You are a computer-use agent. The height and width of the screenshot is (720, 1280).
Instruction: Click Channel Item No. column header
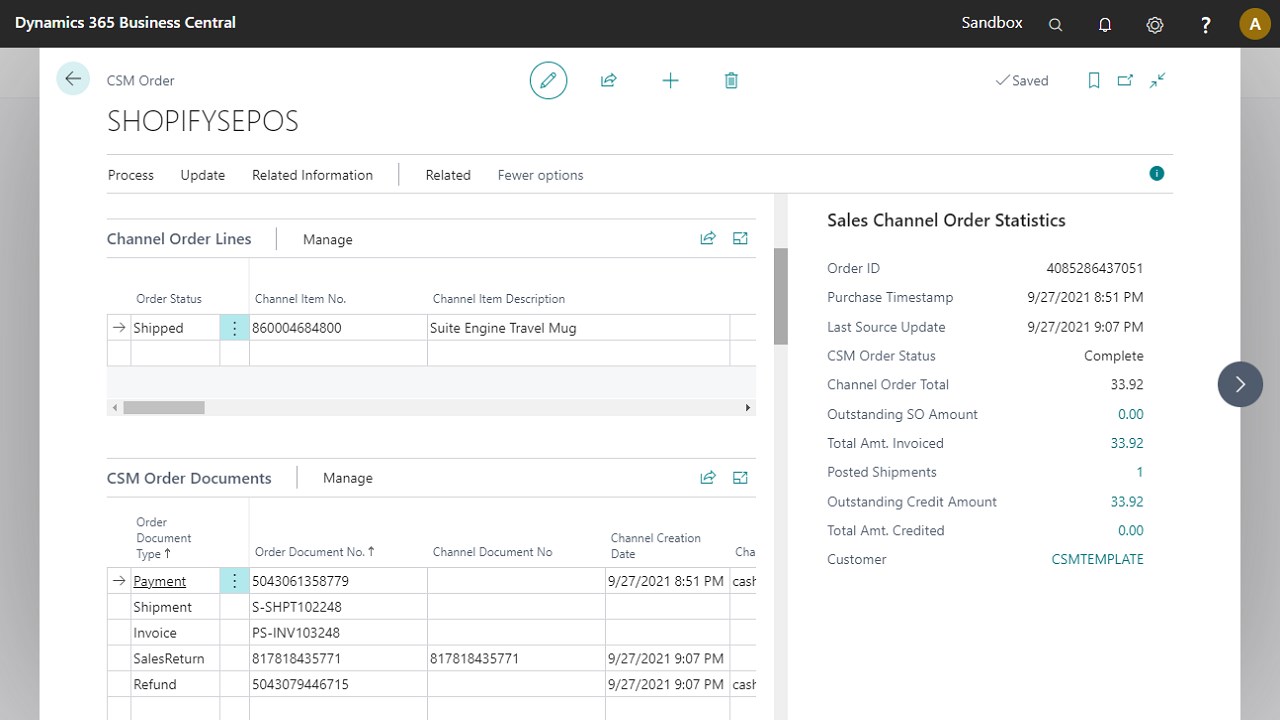300,299
